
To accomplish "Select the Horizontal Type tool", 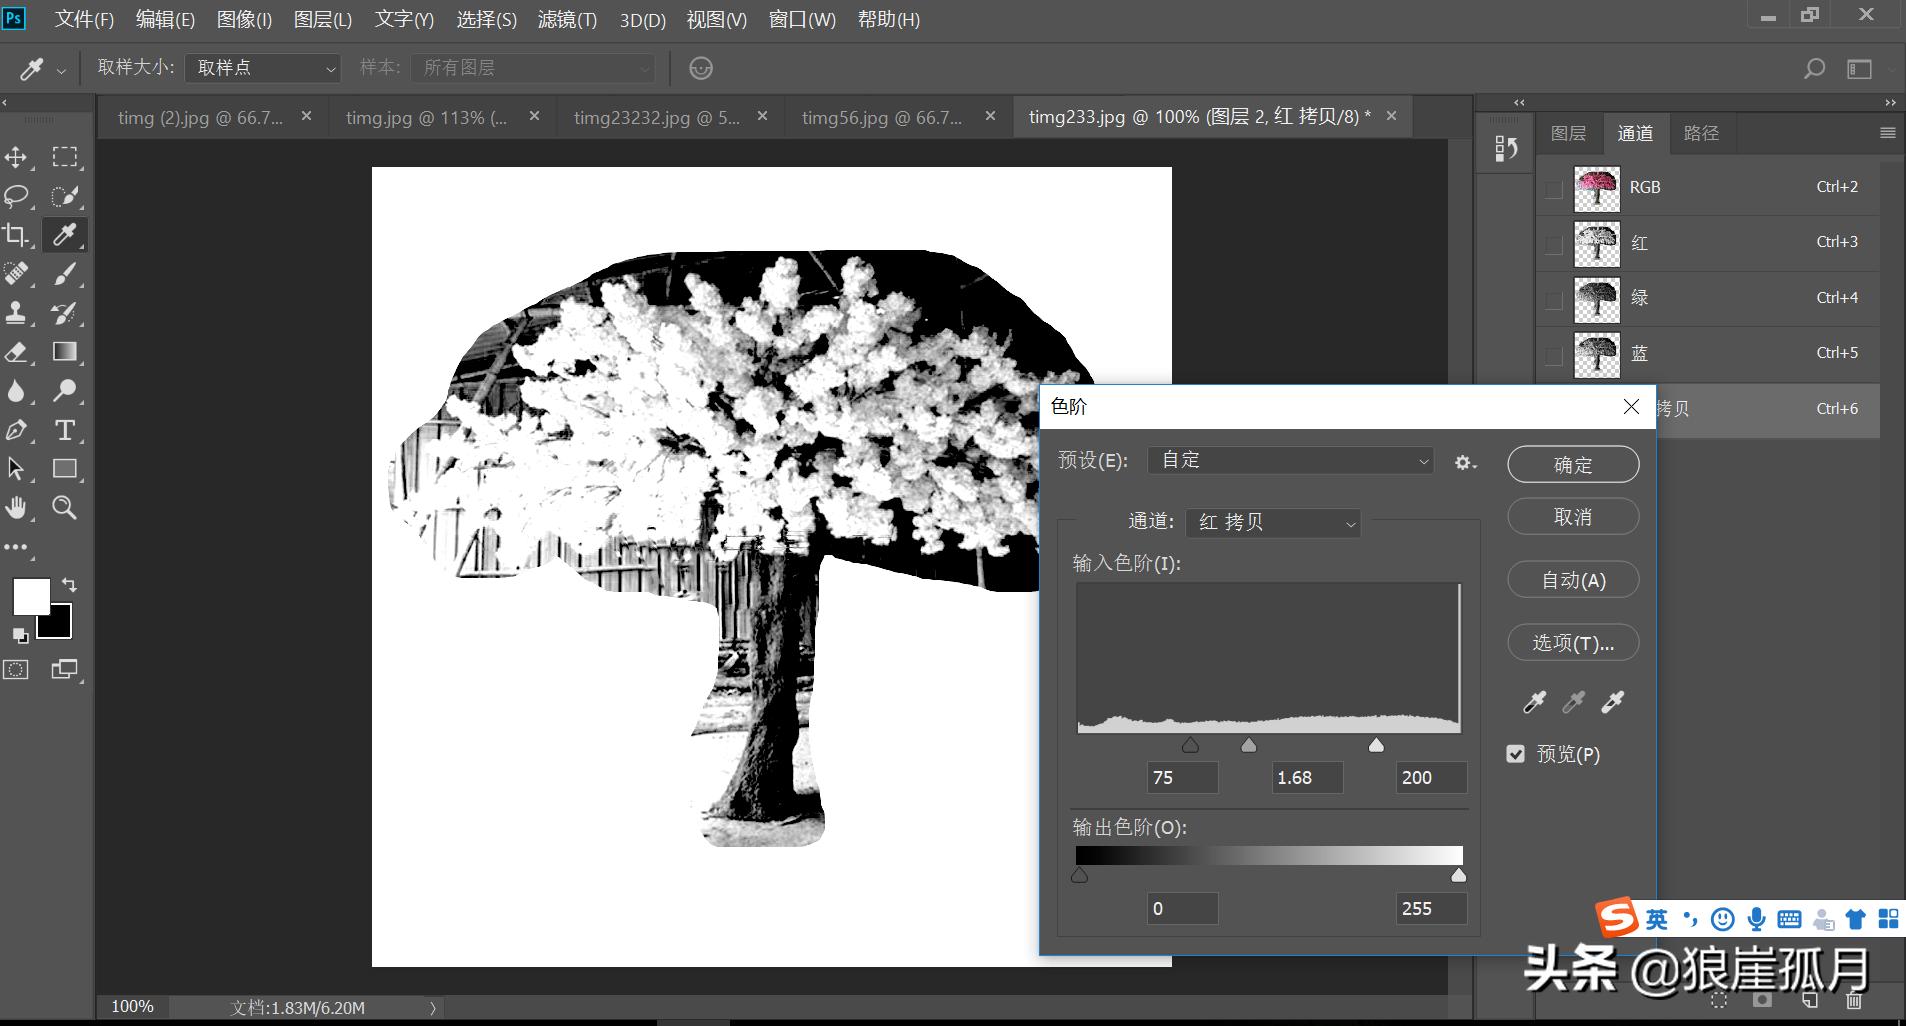I will pyautogui.click(x=64, y=431).
